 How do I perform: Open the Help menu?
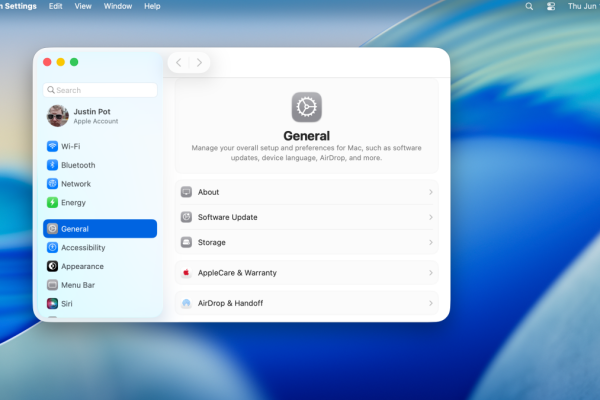152,7
